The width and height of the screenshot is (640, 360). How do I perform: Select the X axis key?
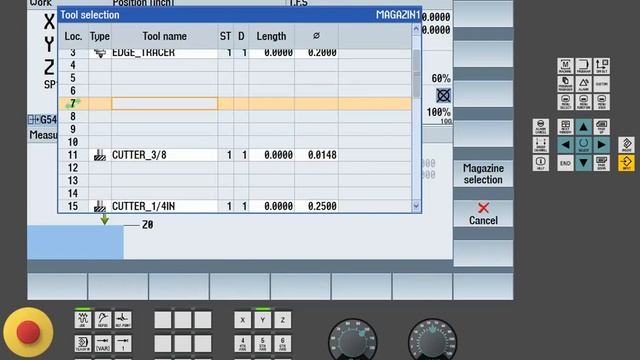(243, 320)
